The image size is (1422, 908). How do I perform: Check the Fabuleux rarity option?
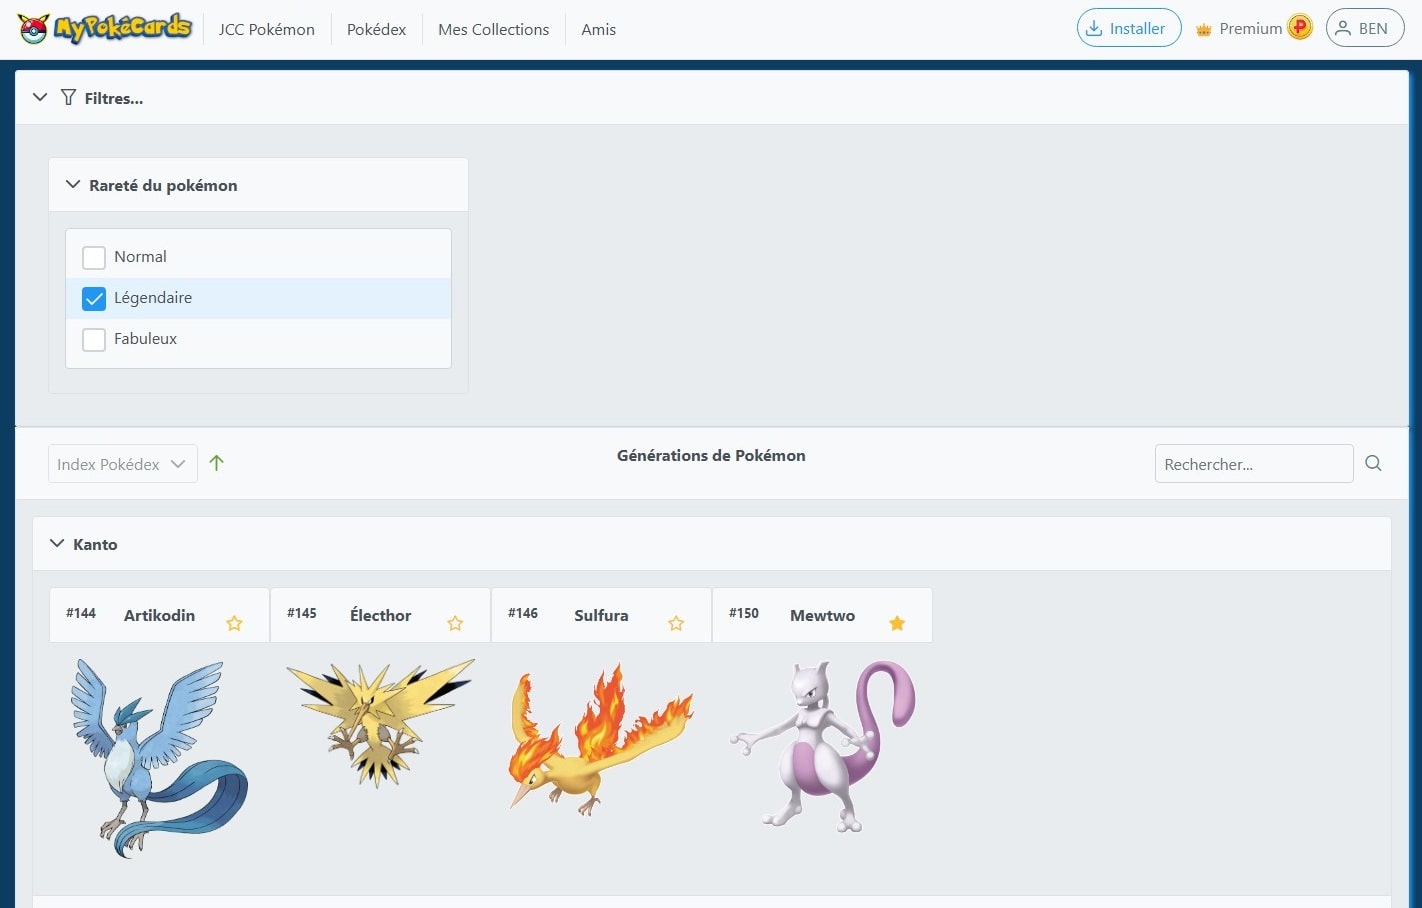93,339
